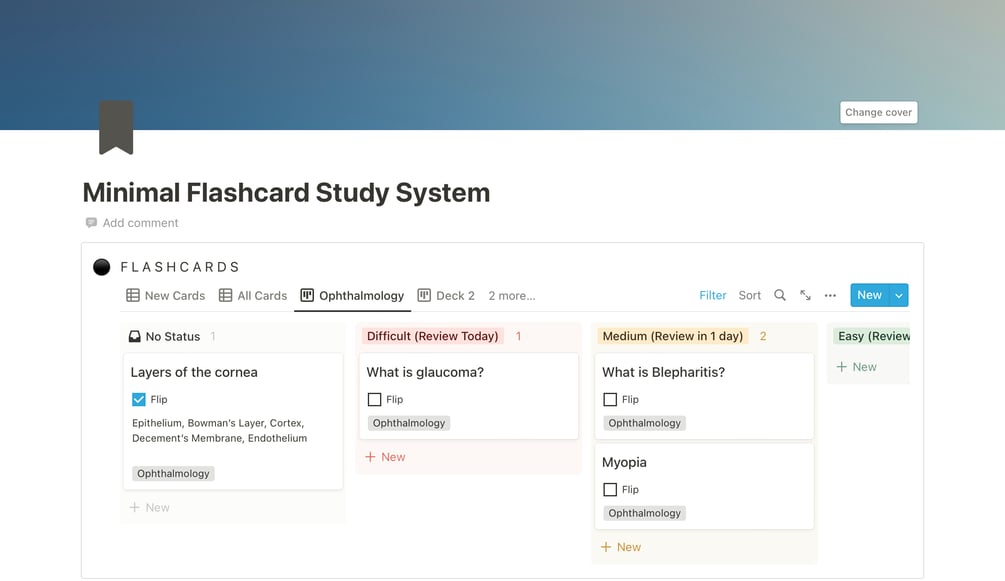Click the board icon beside Ophthalmology
This screenshot has width=1005, height=581.
coord(309,295)
